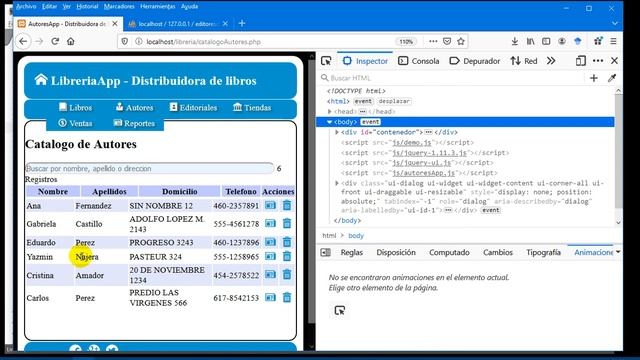This screenshot has width=640, height=360.
Task: Open devtools options three-dots menu
Action: point(598,61)
